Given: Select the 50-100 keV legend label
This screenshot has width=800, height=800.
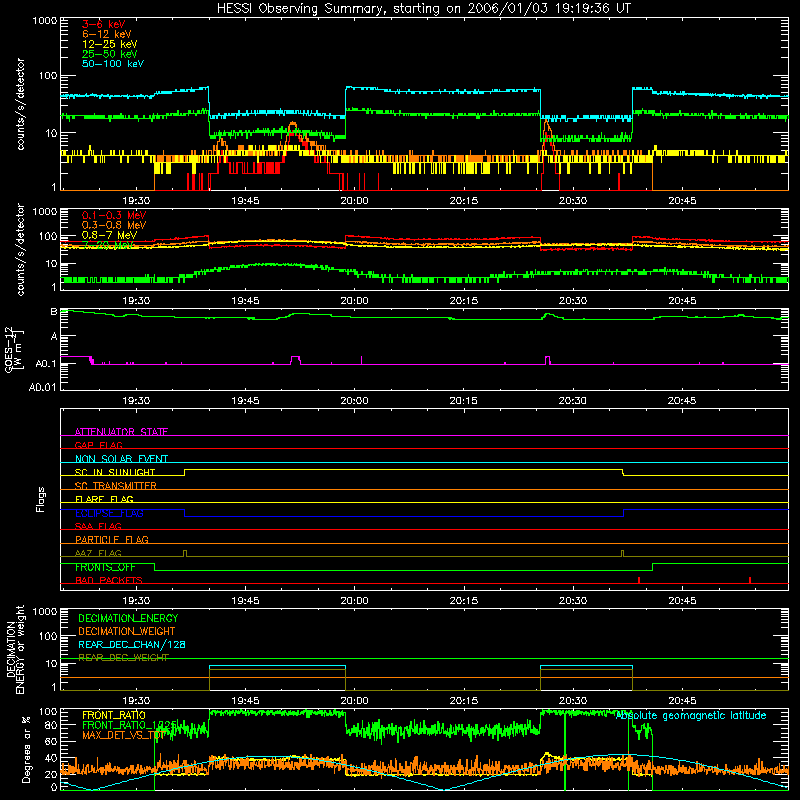Looking at the screenshot, I should (x=113, y=63).
